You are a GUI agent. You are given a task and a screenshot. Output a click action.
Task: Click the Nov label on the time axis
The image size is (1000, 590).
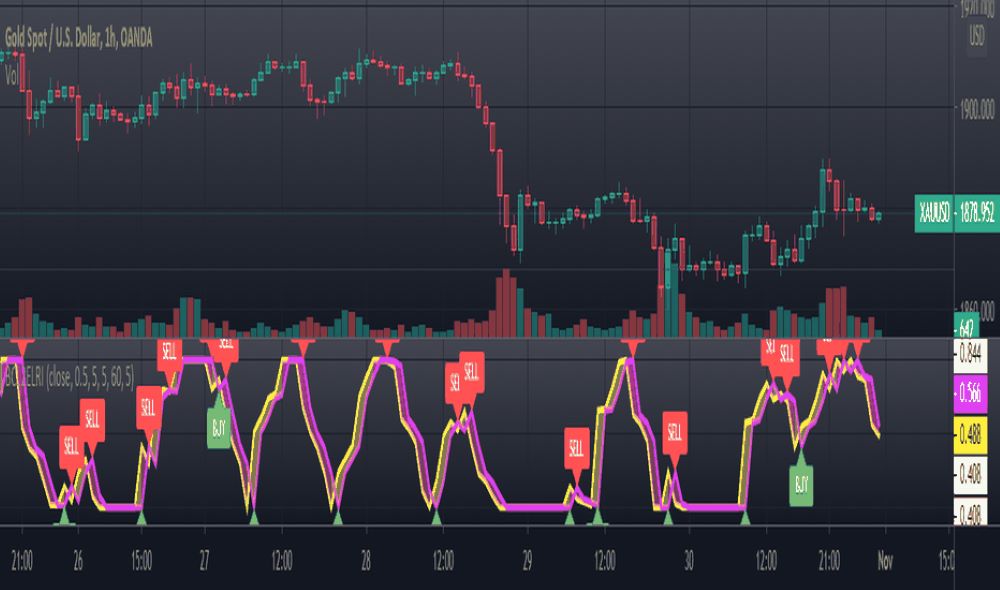point(885,558)
